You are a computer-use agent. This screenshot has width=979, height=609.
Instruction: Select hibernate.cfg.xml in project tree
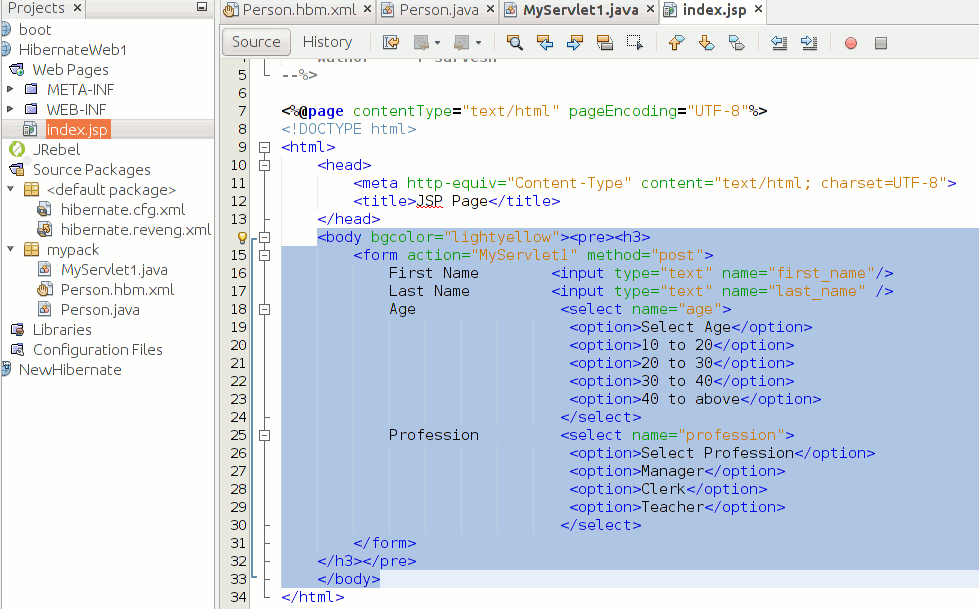(x=122, y=210)
